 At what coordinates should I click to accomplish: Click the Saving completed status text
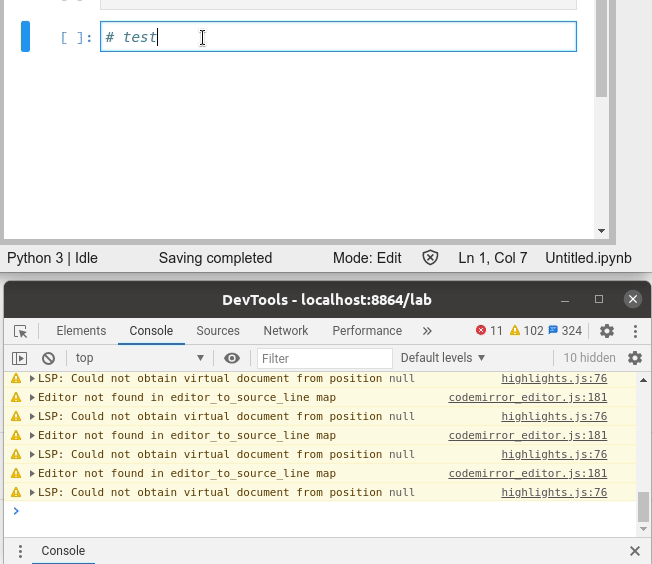215,258
